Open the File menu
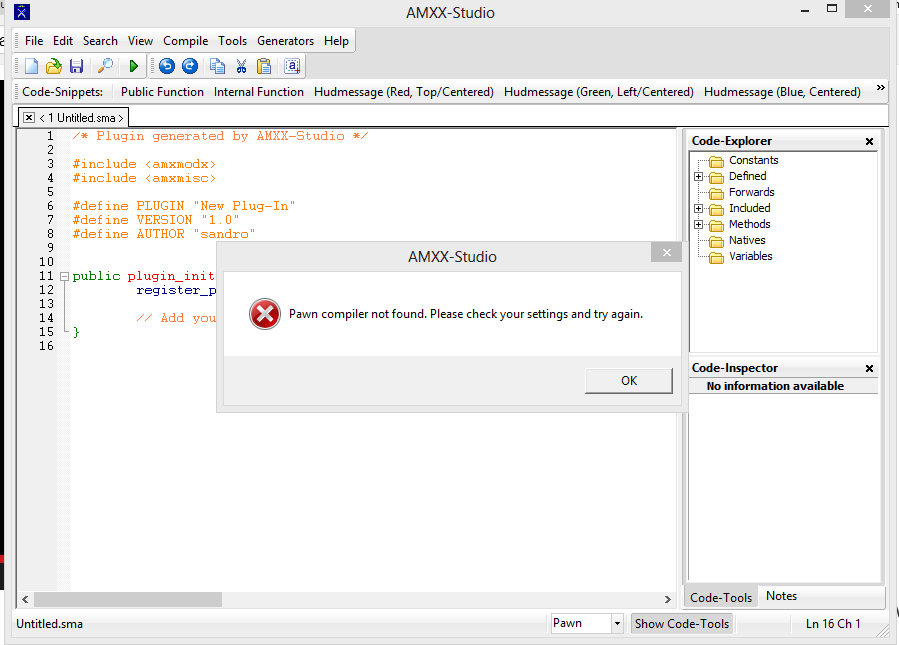This screenshot has width=899, height=645. click(34, 41)
